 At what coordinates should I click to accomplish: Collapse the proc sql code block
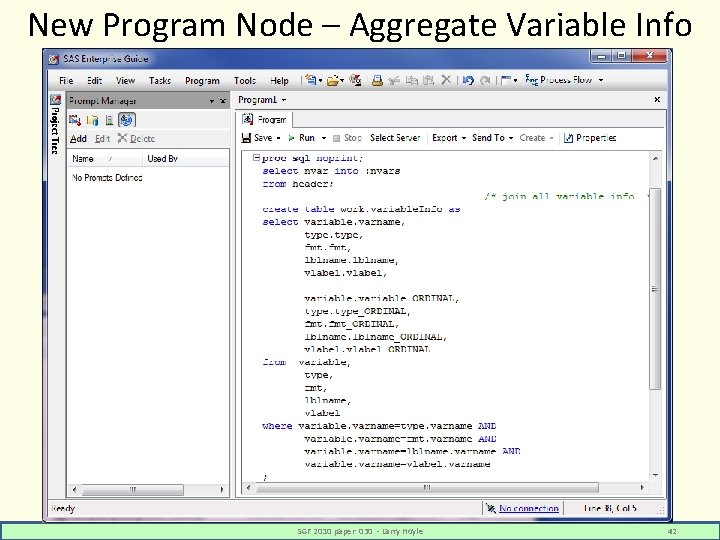tap(256, 158)
